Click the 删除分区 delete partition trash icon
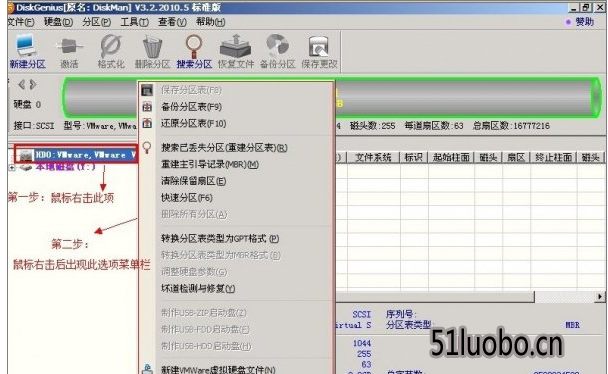608x374 pixels. [x=152, y=51]
